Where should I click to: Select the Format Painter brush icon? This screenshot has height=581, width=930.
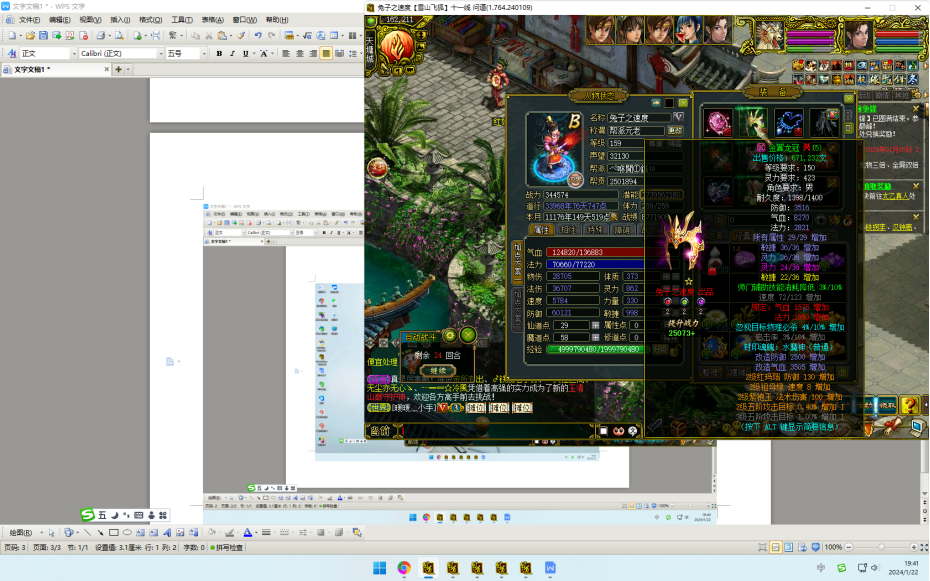click(241, 36)
